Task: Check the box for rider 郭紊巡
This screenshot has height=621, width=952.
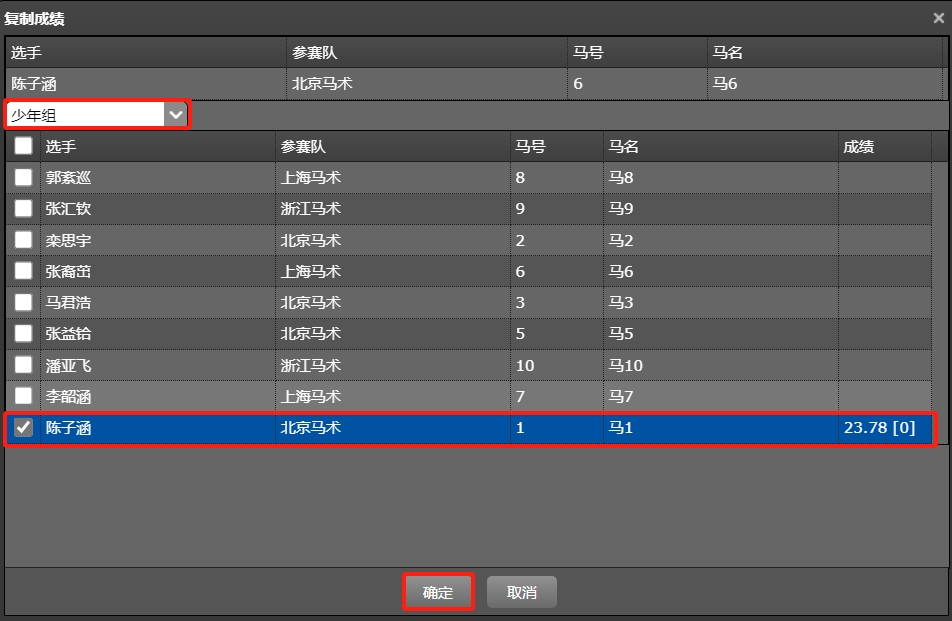Action: click(x=23, y=178)
